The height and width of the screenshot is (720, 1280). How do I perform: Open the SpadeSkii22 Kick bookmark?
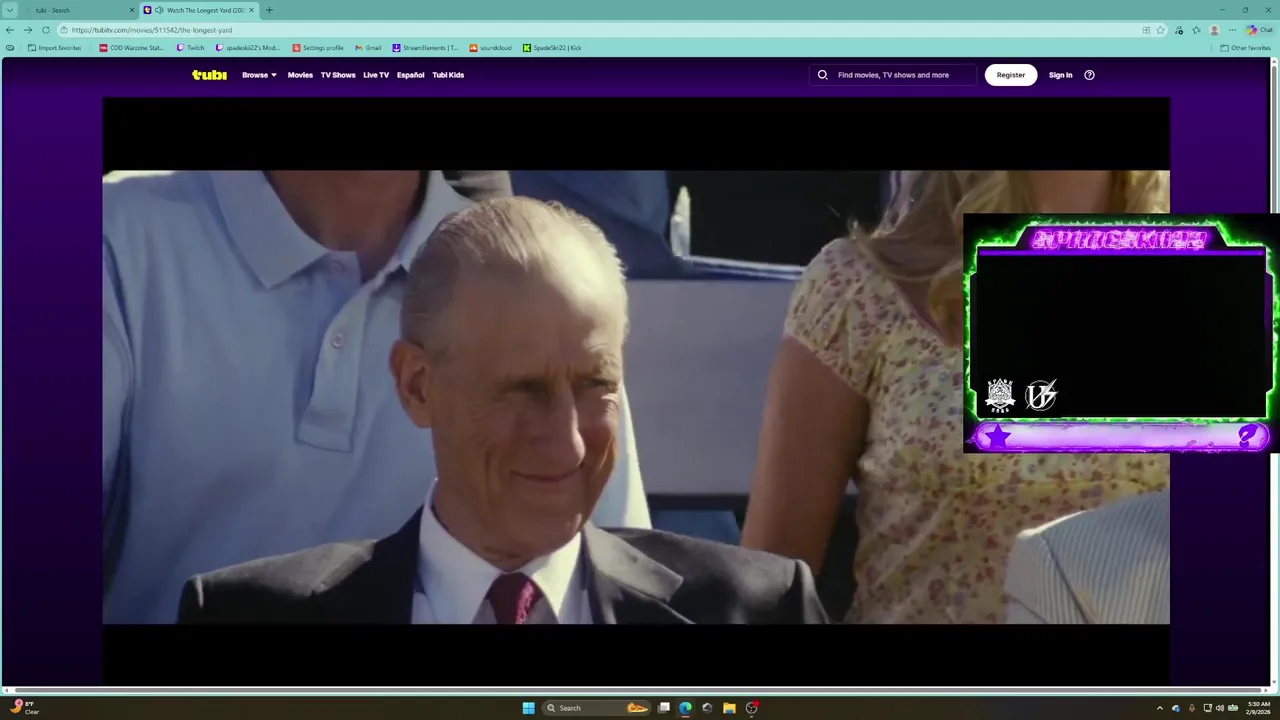(552, 48)
